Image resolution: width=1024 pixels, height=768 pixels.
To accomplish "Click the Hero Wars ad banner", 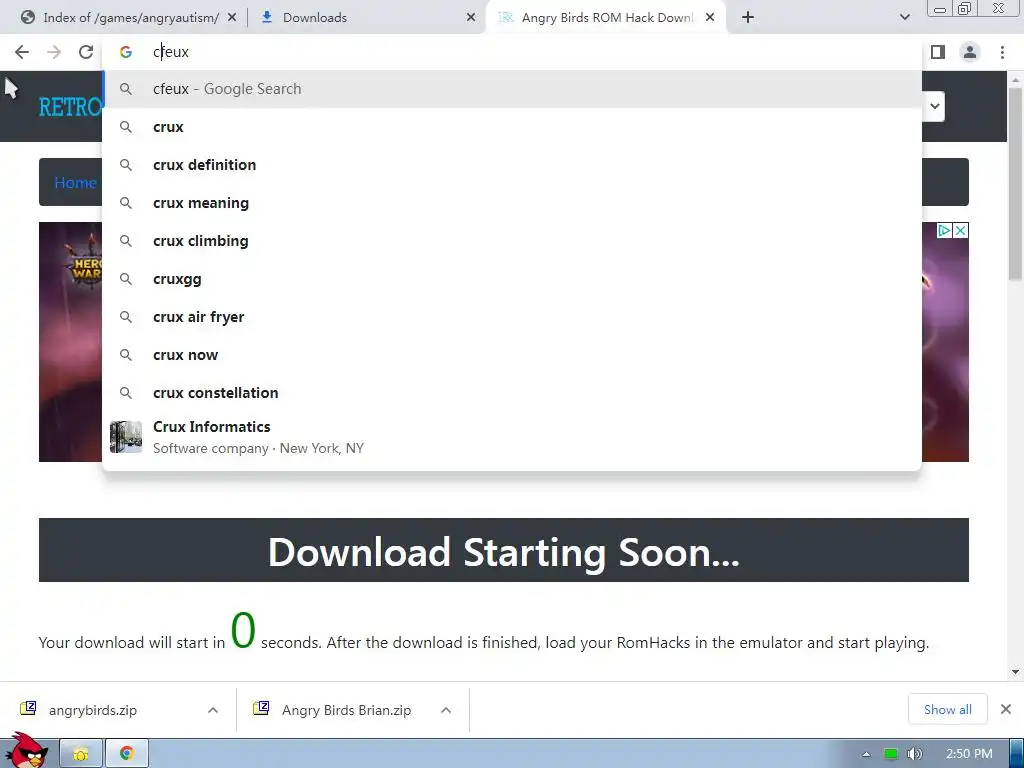I will [71, 342].
